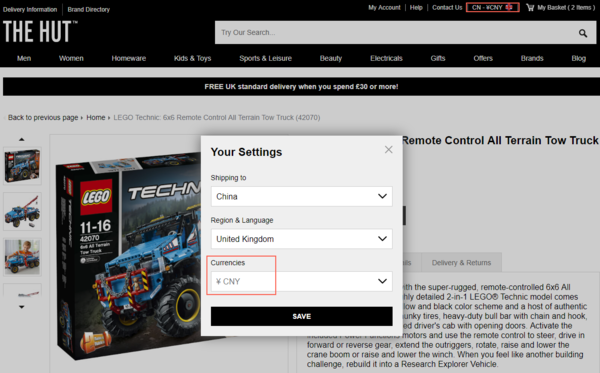Select the first LEGO box thumbnail
Image resolution: width=600 pixels, height=373 pixels.
(x=22, y=166)
